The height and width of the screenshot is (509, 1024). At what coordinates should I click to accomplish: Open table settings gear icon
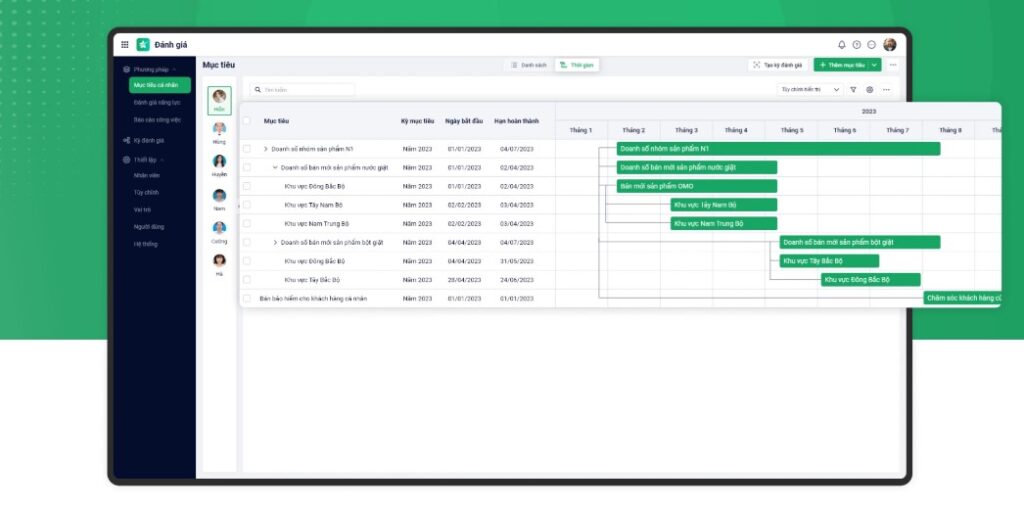click(869, 89)
